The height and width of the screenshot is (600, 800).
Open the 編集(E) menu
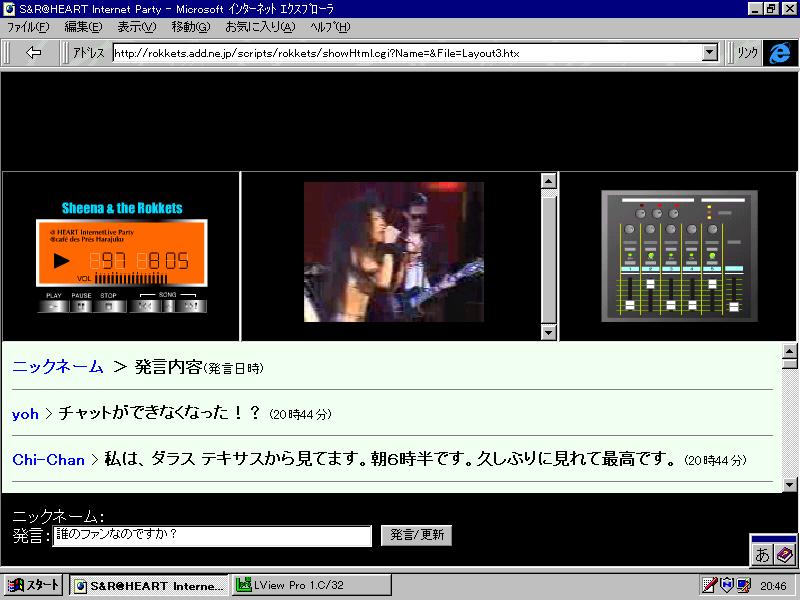click(83, 28)
